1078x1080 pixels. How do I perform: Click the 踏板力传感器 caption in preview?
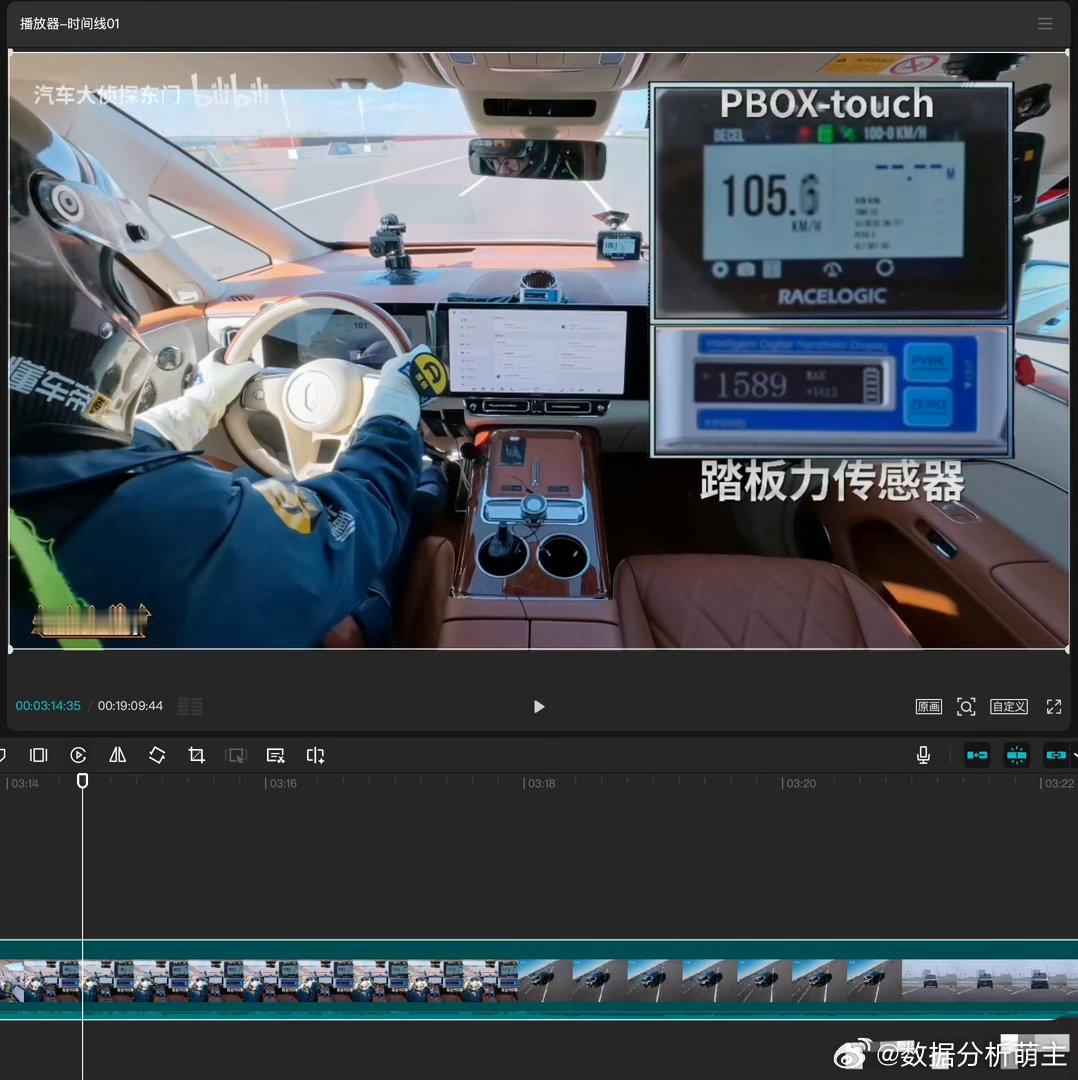pos(832,481)
